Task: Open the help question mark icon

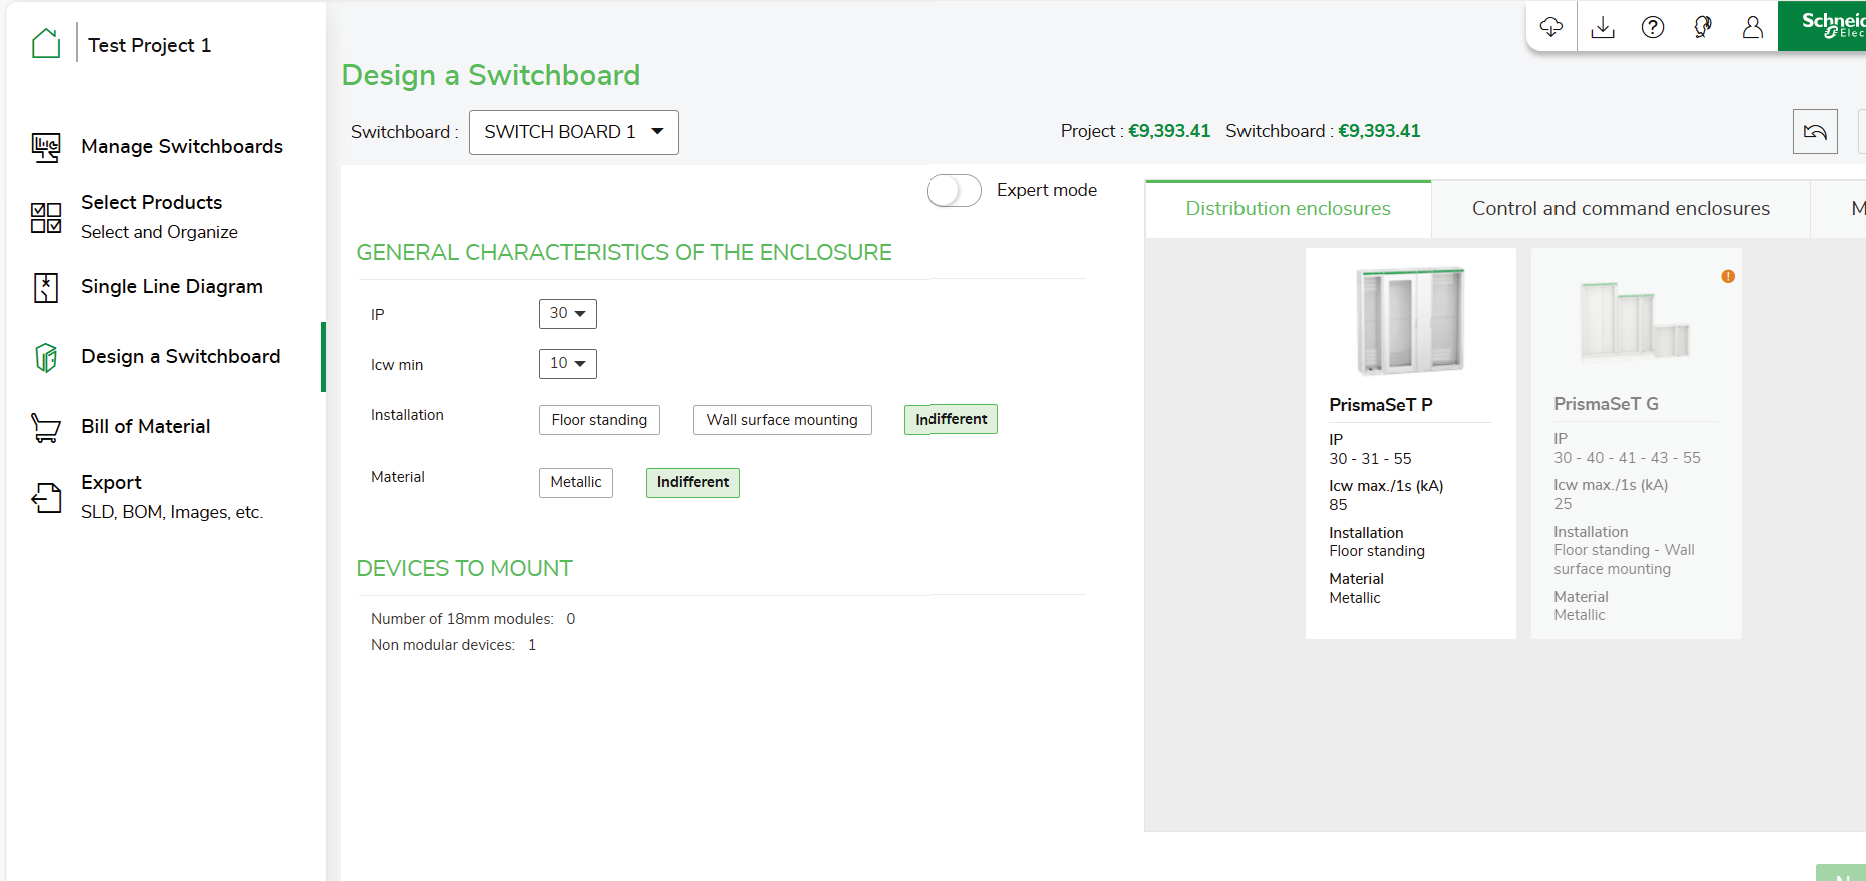Action: coord(1653,27)
